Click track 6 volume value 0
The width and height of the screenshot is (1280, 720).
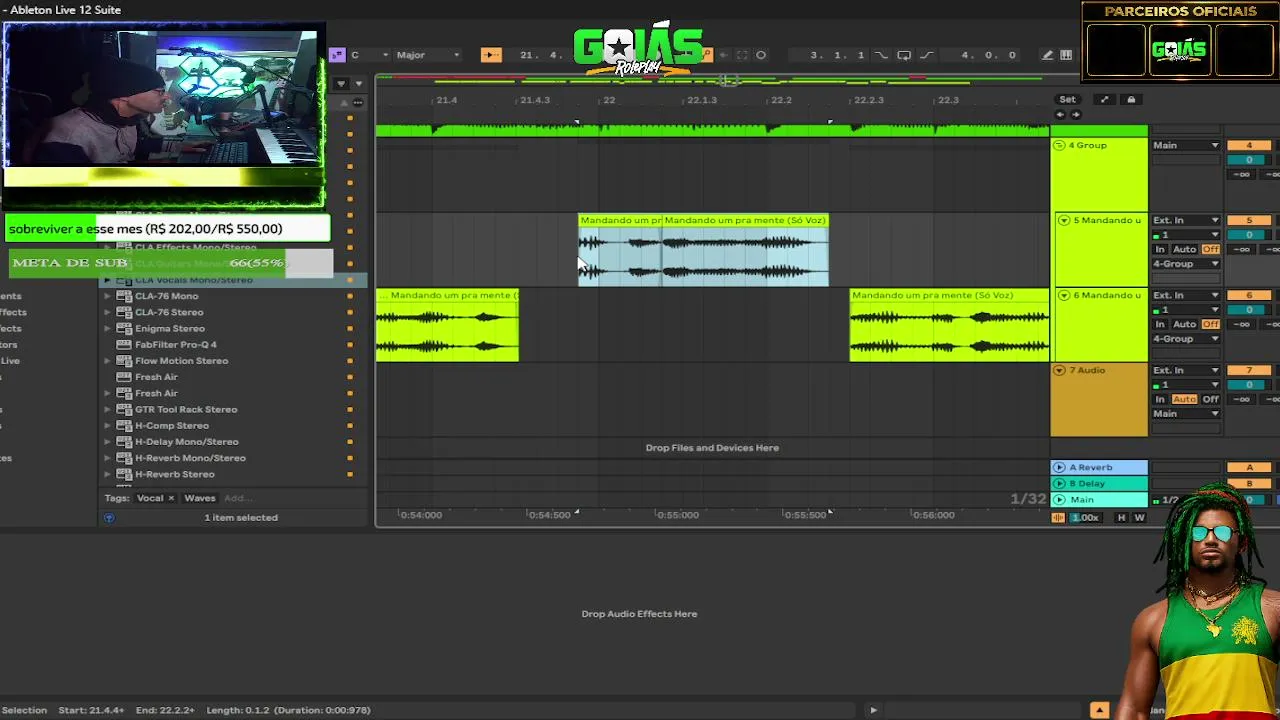(x=1249, y=310)
